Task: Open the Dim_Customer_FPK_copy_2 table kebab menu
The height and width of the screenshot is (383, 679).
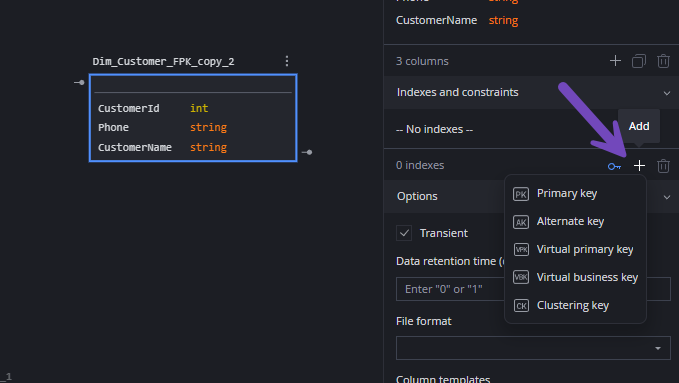Action: click(287, 61)
